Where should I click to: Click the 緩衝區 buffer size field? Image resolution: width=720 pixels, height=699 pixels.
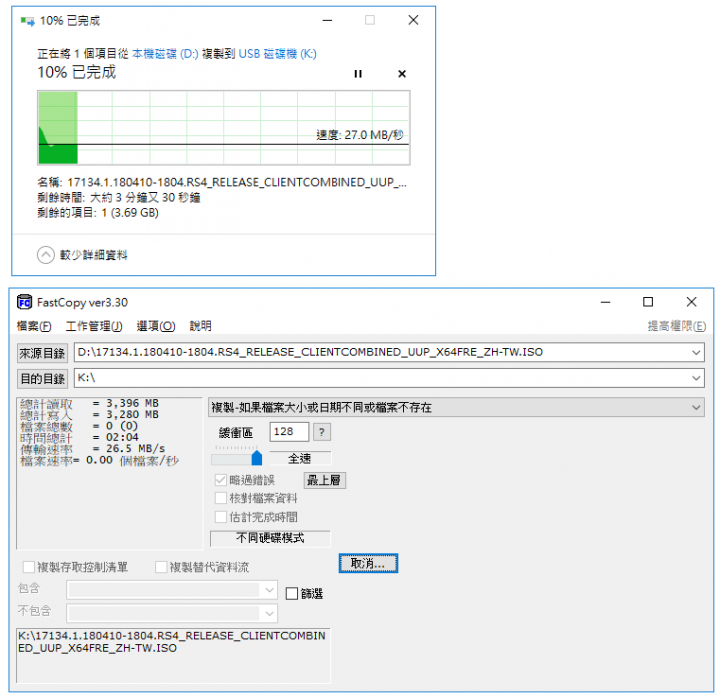point(289,432)
